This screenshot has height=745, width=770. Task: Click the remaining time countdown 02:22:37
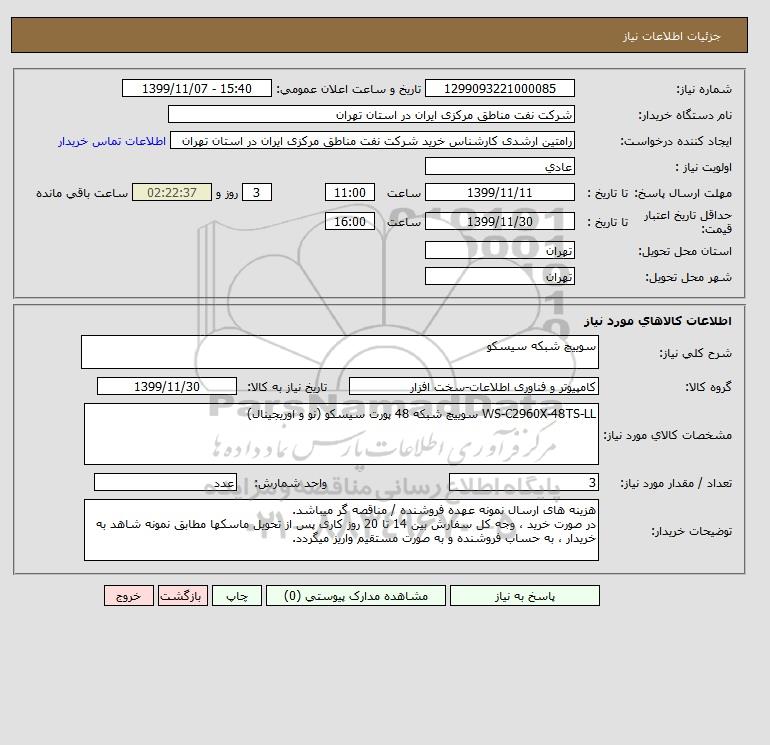click(x=172, y=193)
